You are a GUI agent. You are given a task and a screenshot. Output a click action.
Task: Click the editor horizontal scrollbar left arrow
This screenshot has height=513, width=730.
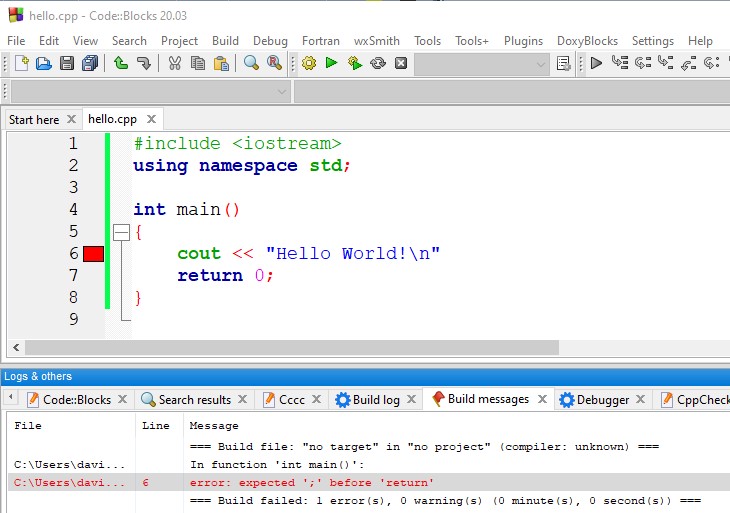pyautogui.click(x=16, y=347)
